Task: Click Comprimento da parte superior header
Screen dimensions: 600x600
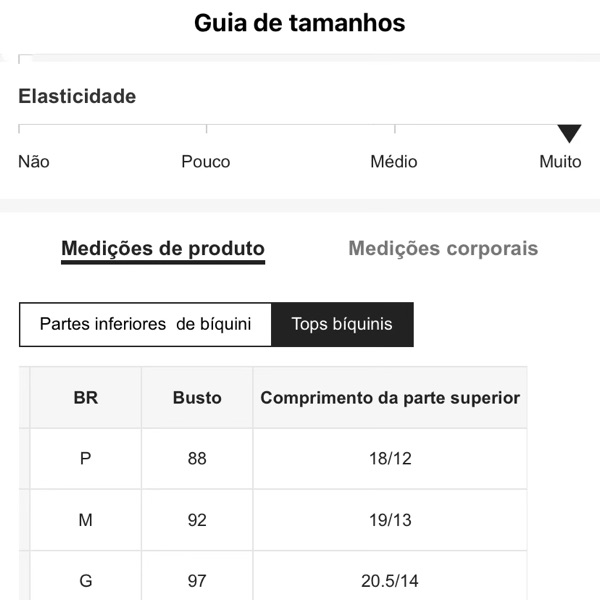Action: [x=390, y=398]
